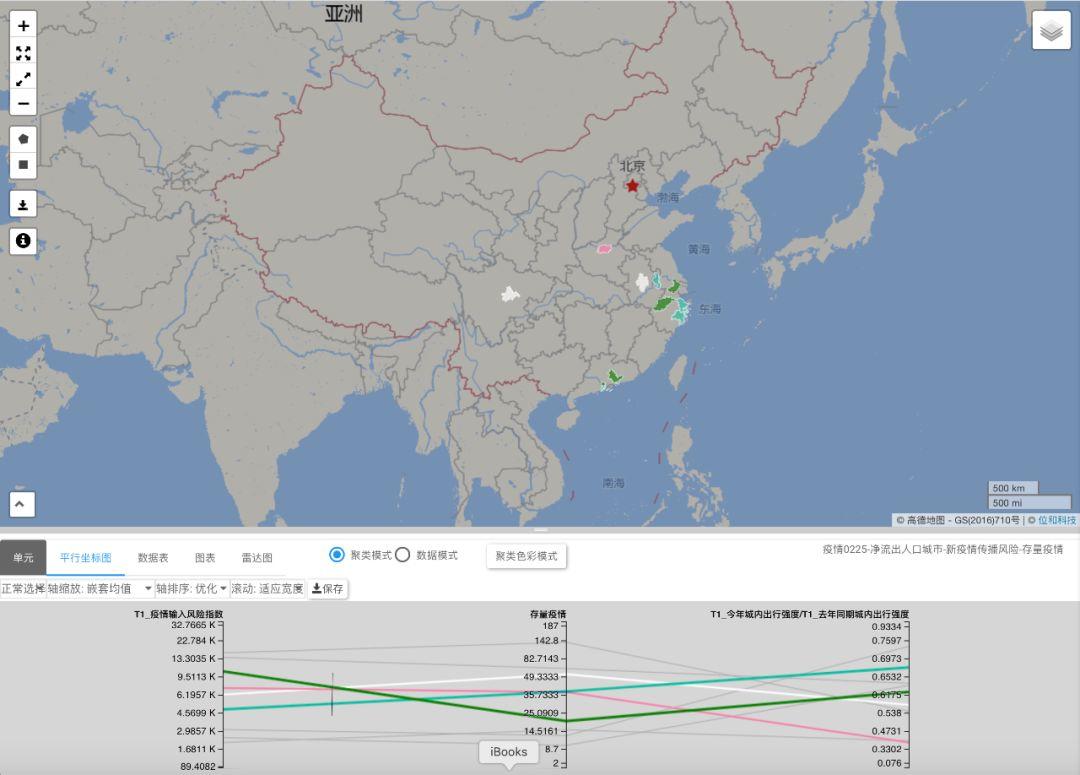The width and height of the screenshot is (1080, 775).
Task: Click 位和科技 attribution link
Action: [1057, 520]
